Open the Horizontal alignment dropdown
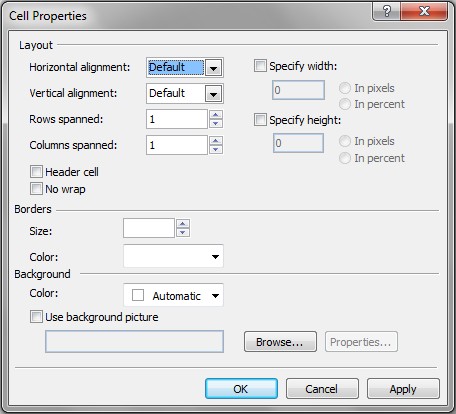The image size is (456, 414). (185, 68)
